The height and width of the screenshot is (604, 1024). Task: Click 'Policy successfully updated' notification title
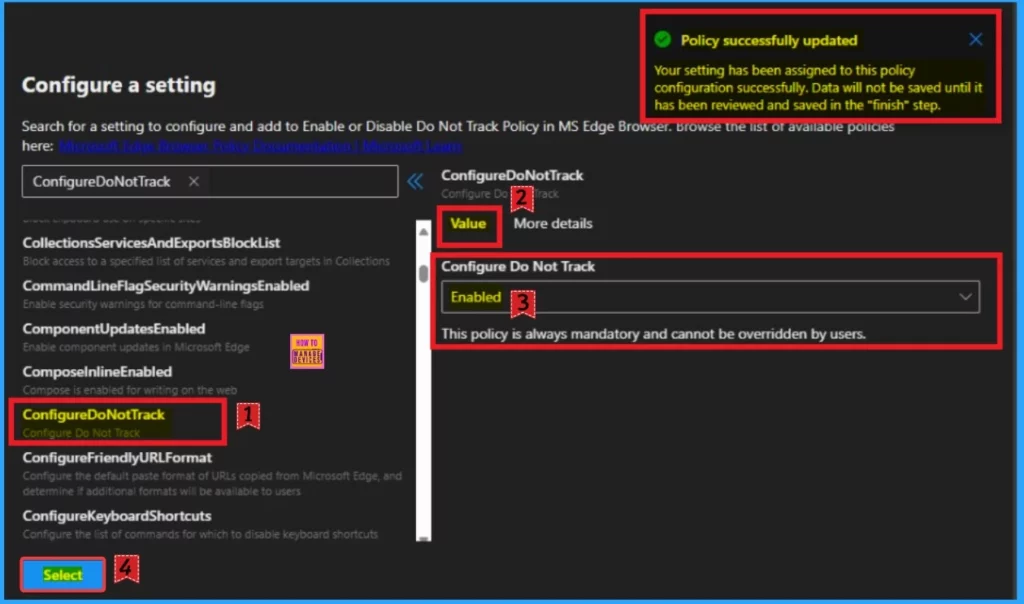(769, 40)
